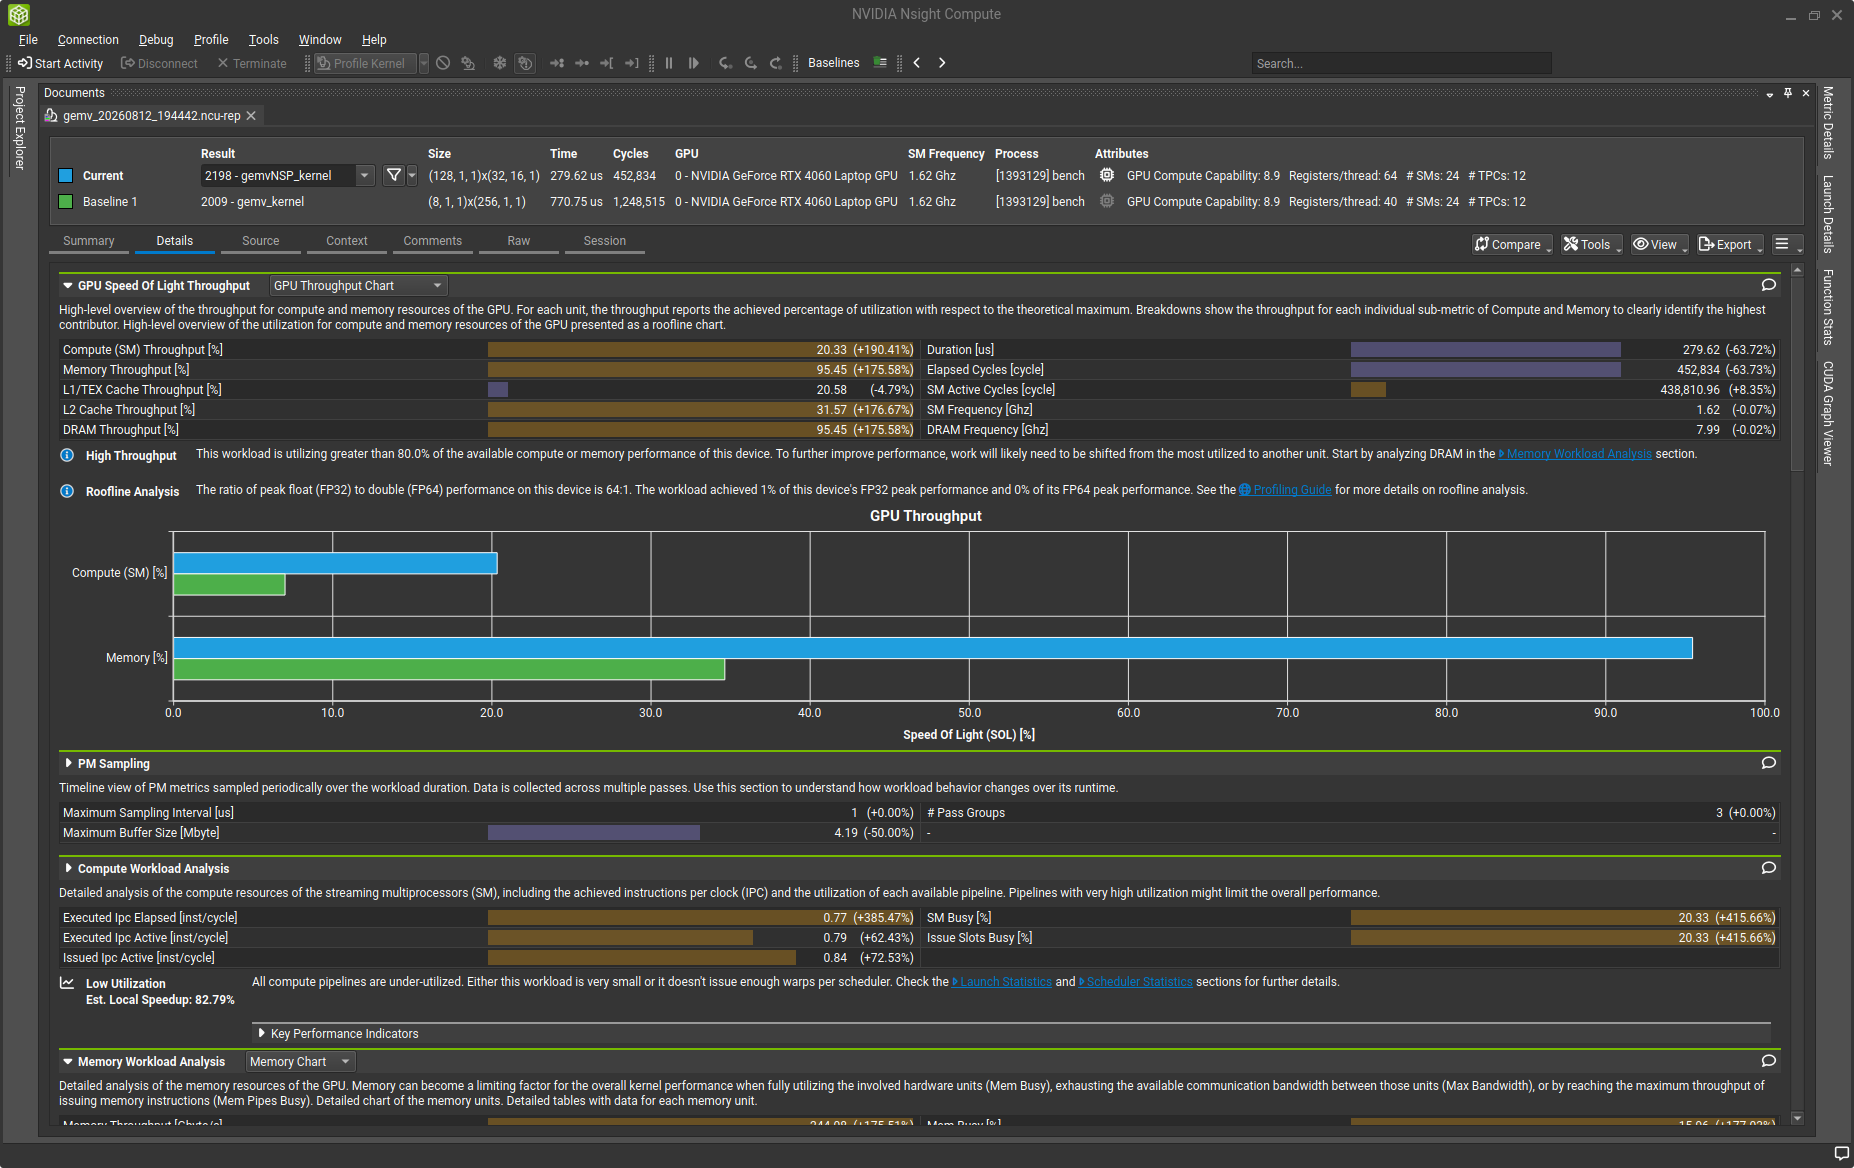
Task: Click the Compare button
Action: [x=1512, y=244]
